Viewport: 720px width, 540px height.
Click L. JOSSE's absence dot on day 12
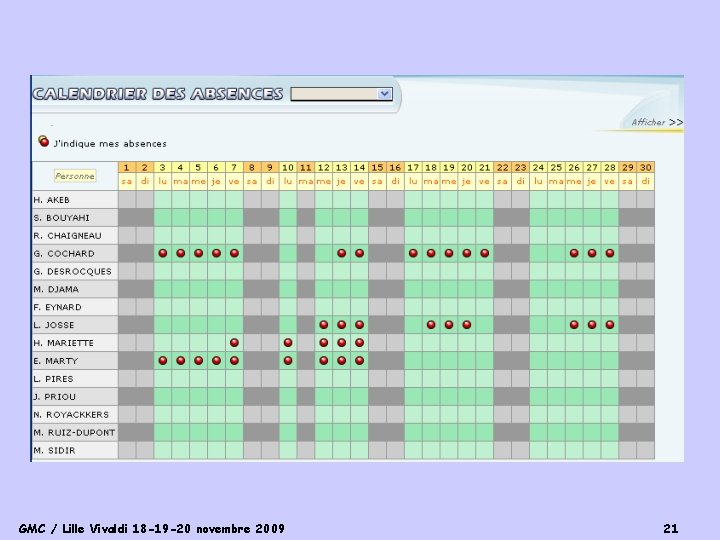click(324, 325)
